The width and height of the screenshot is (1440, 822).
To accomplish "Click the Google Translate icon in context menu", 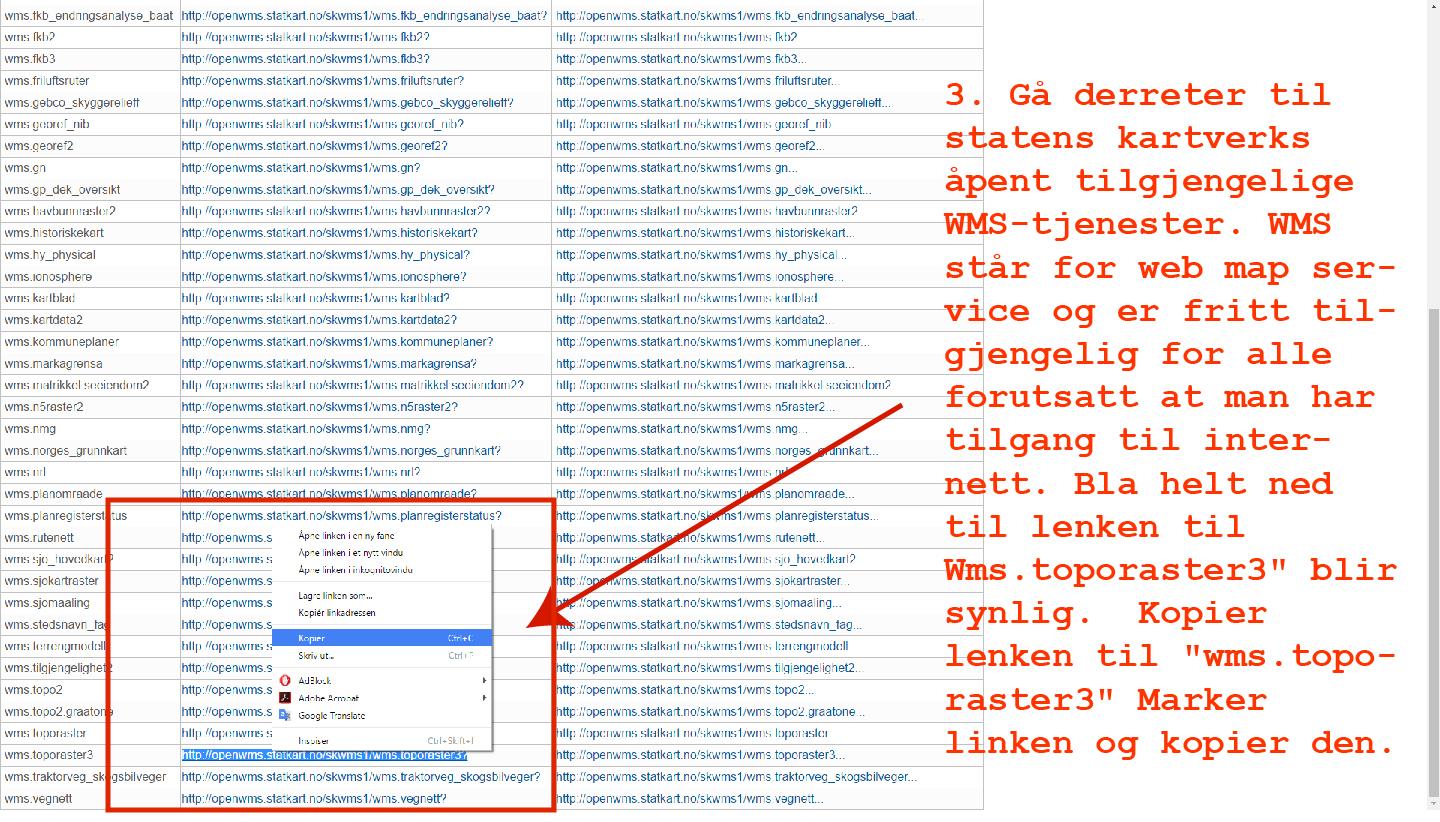I will 285,715.
